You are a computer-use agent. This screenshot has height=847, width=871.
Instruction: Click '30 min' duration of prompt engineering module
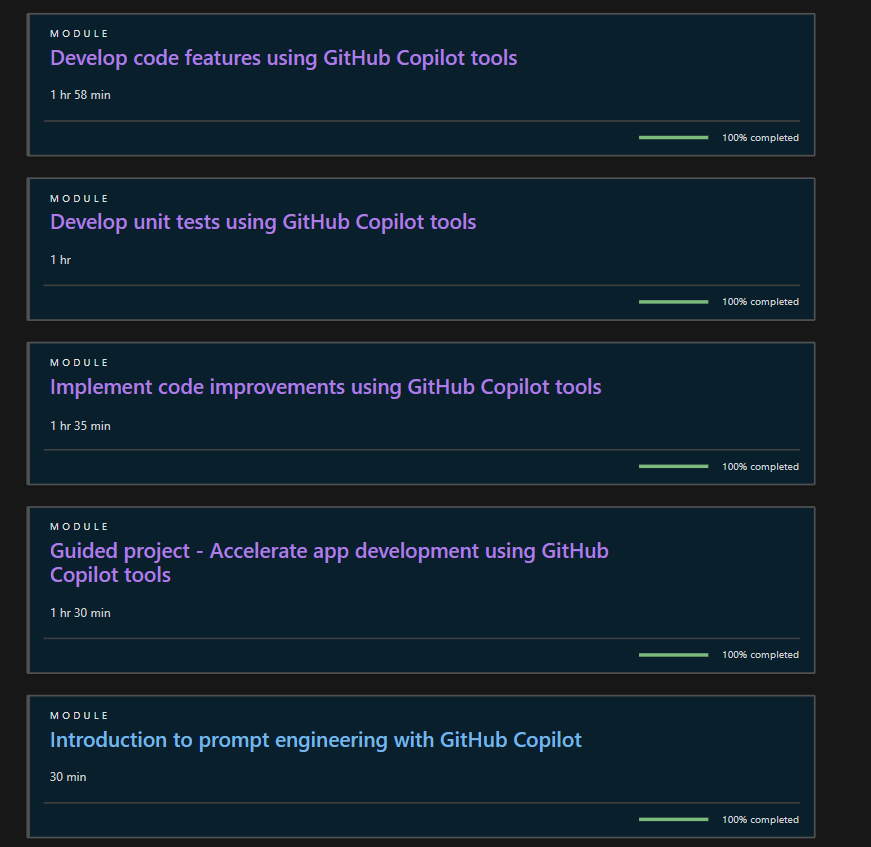68,777
